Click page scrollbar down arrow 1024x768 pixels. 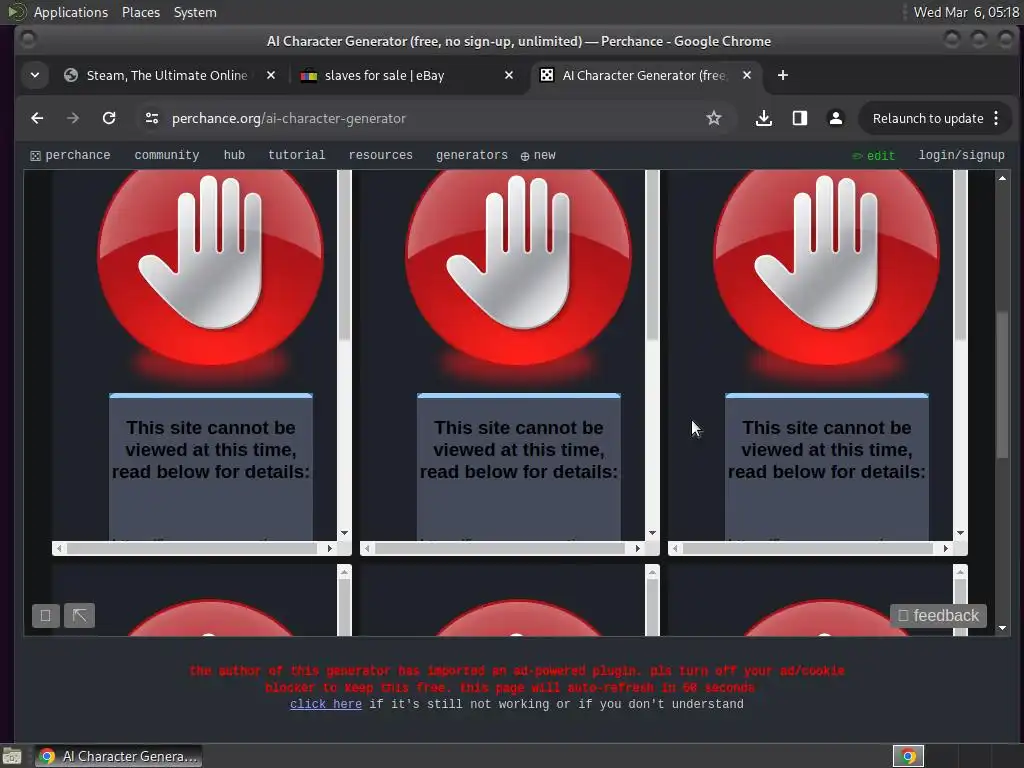[x=1002, y=628]
